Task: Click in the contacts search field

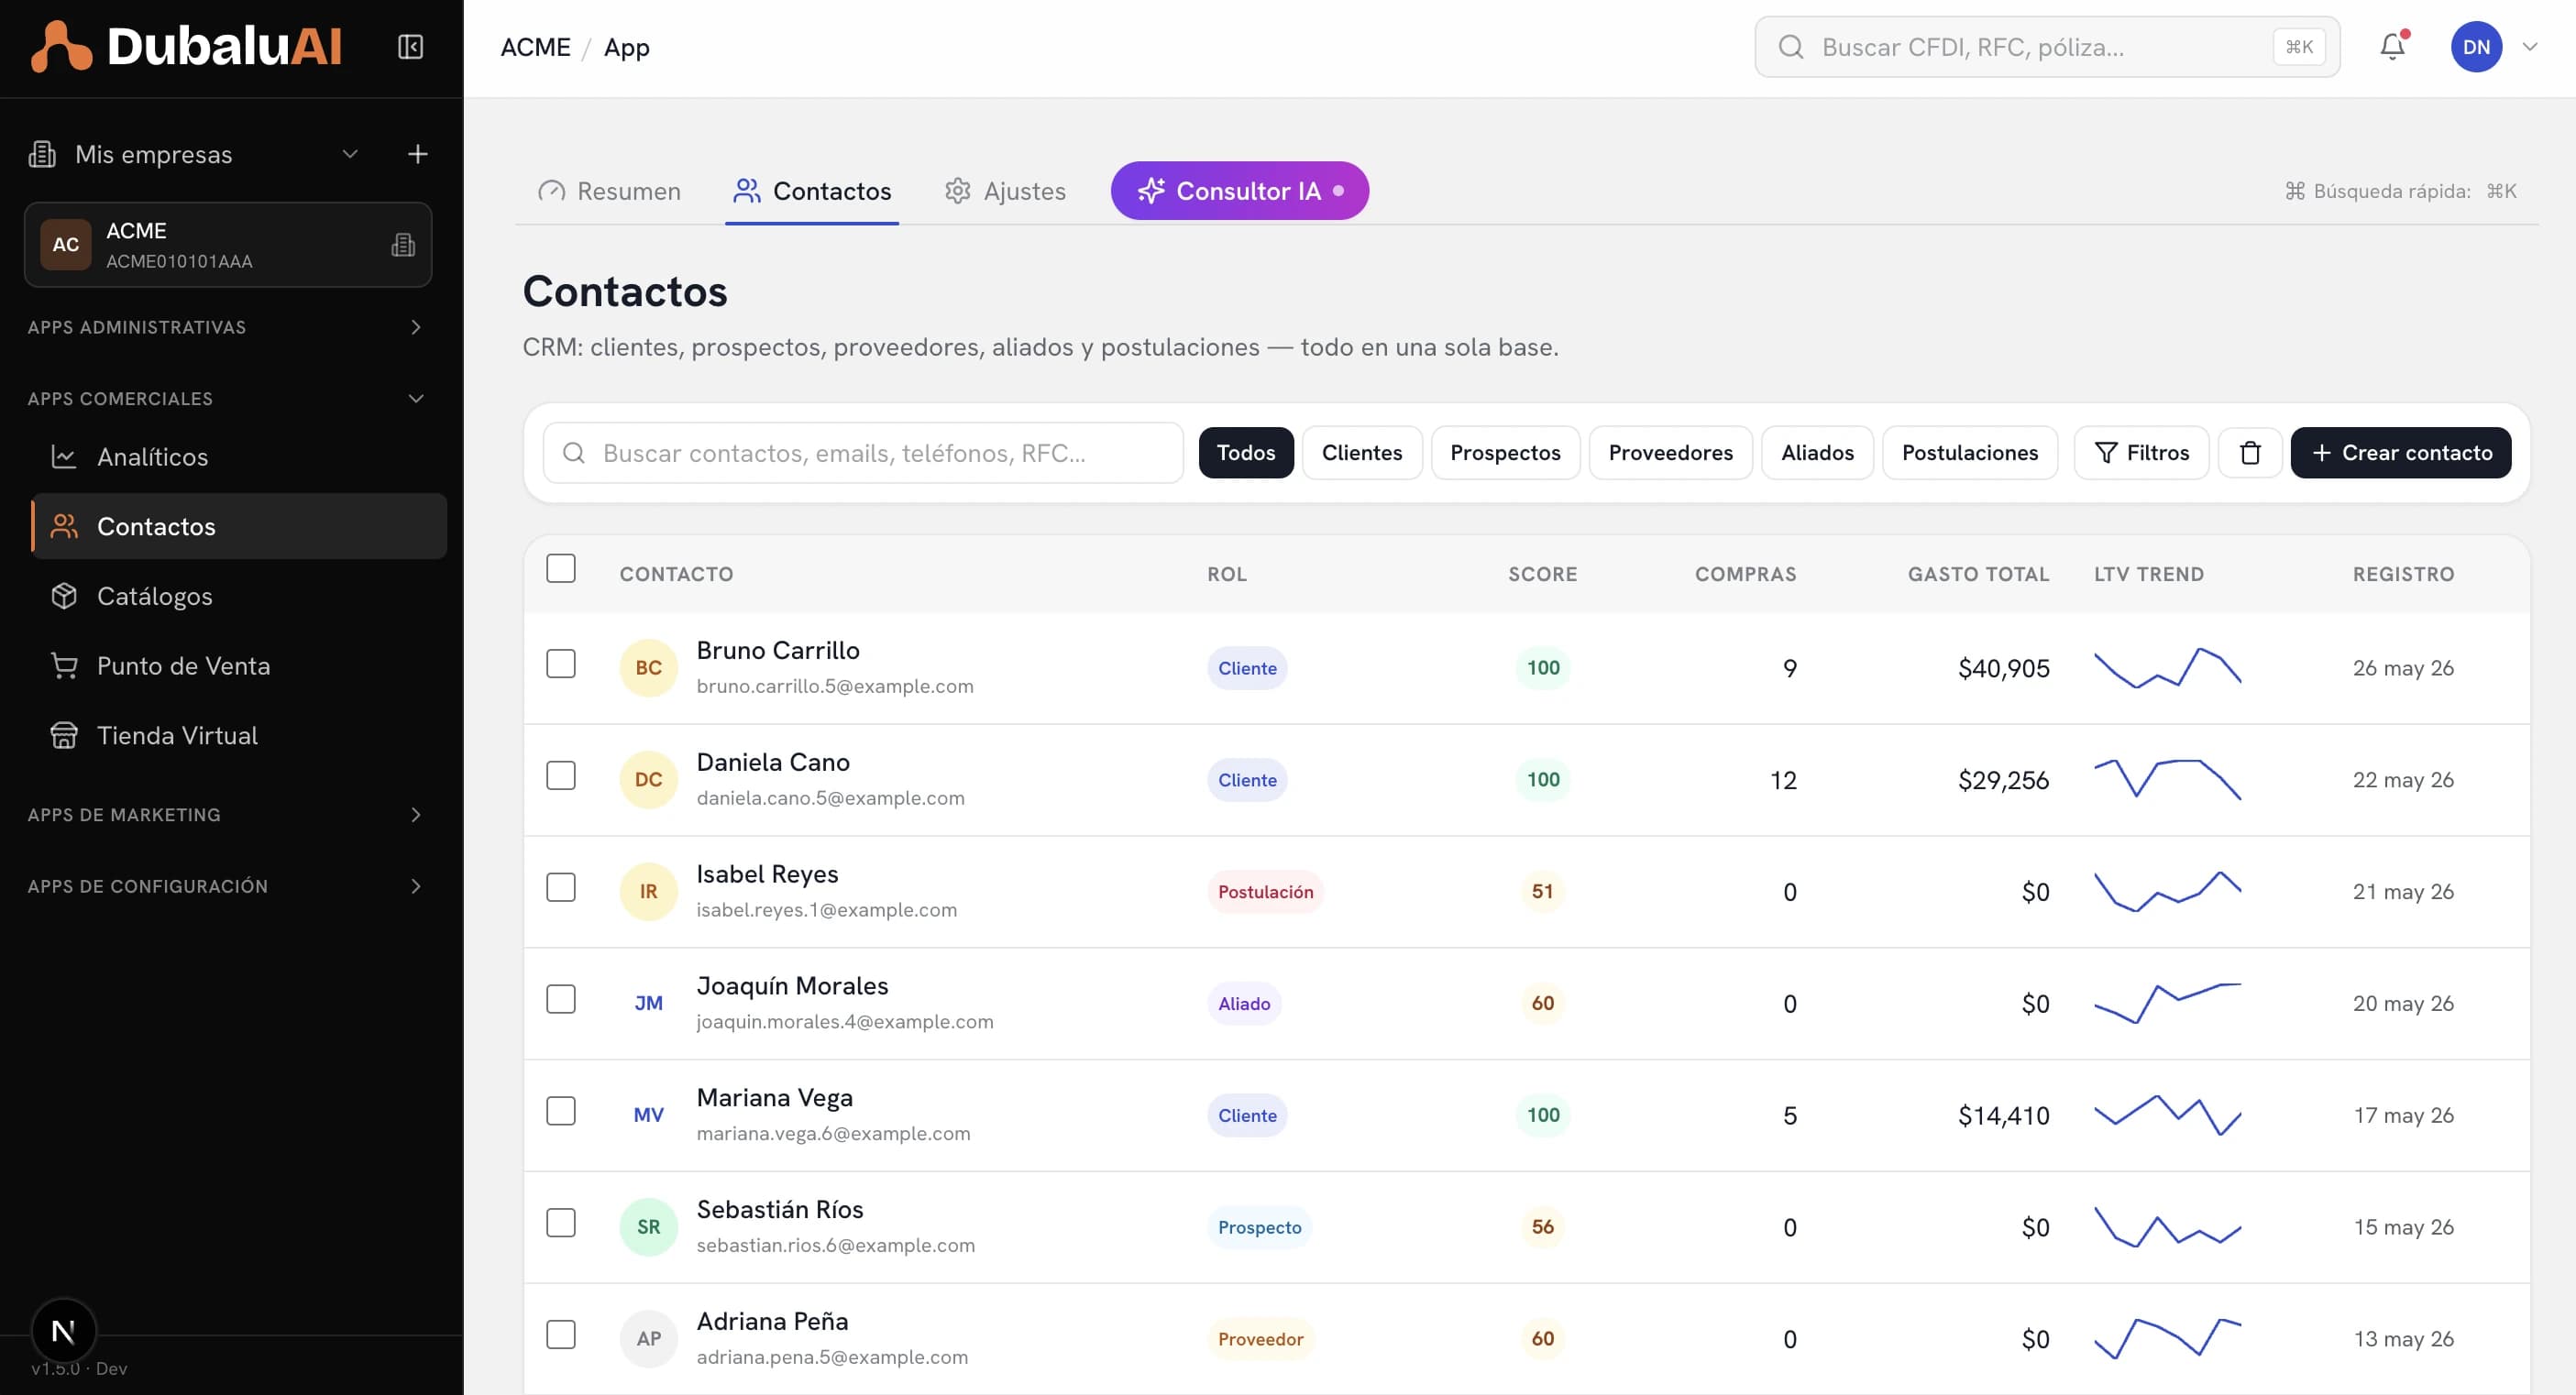Action: coord(863,453)
